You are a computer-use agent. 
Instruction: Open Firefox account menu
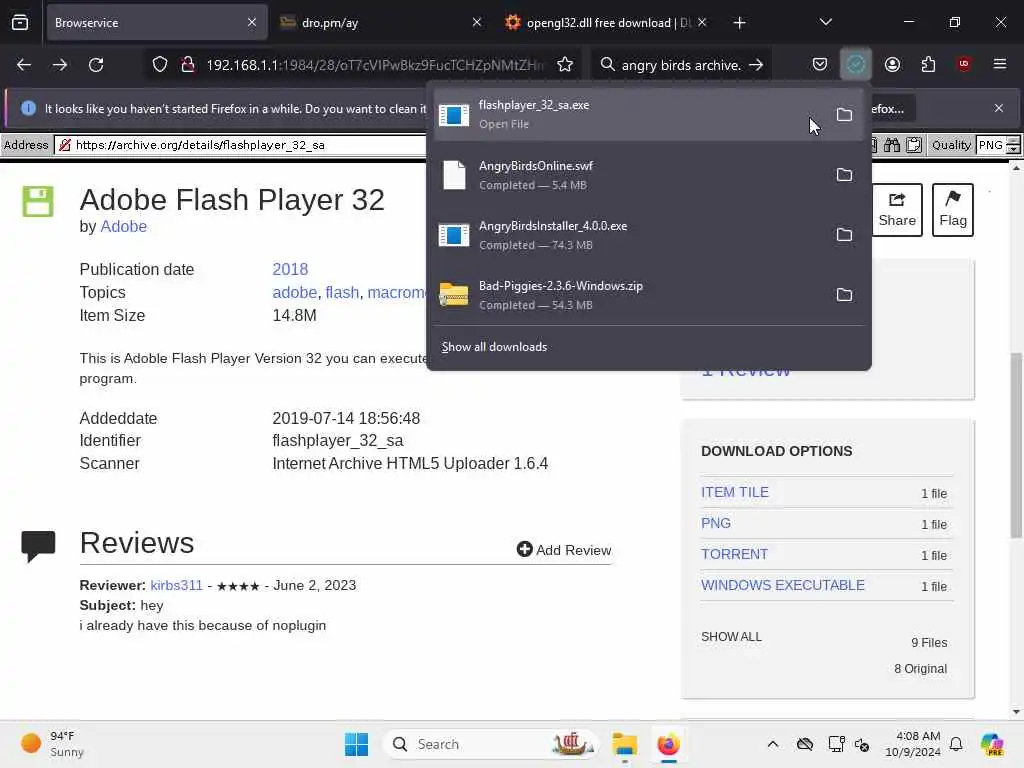892,64
